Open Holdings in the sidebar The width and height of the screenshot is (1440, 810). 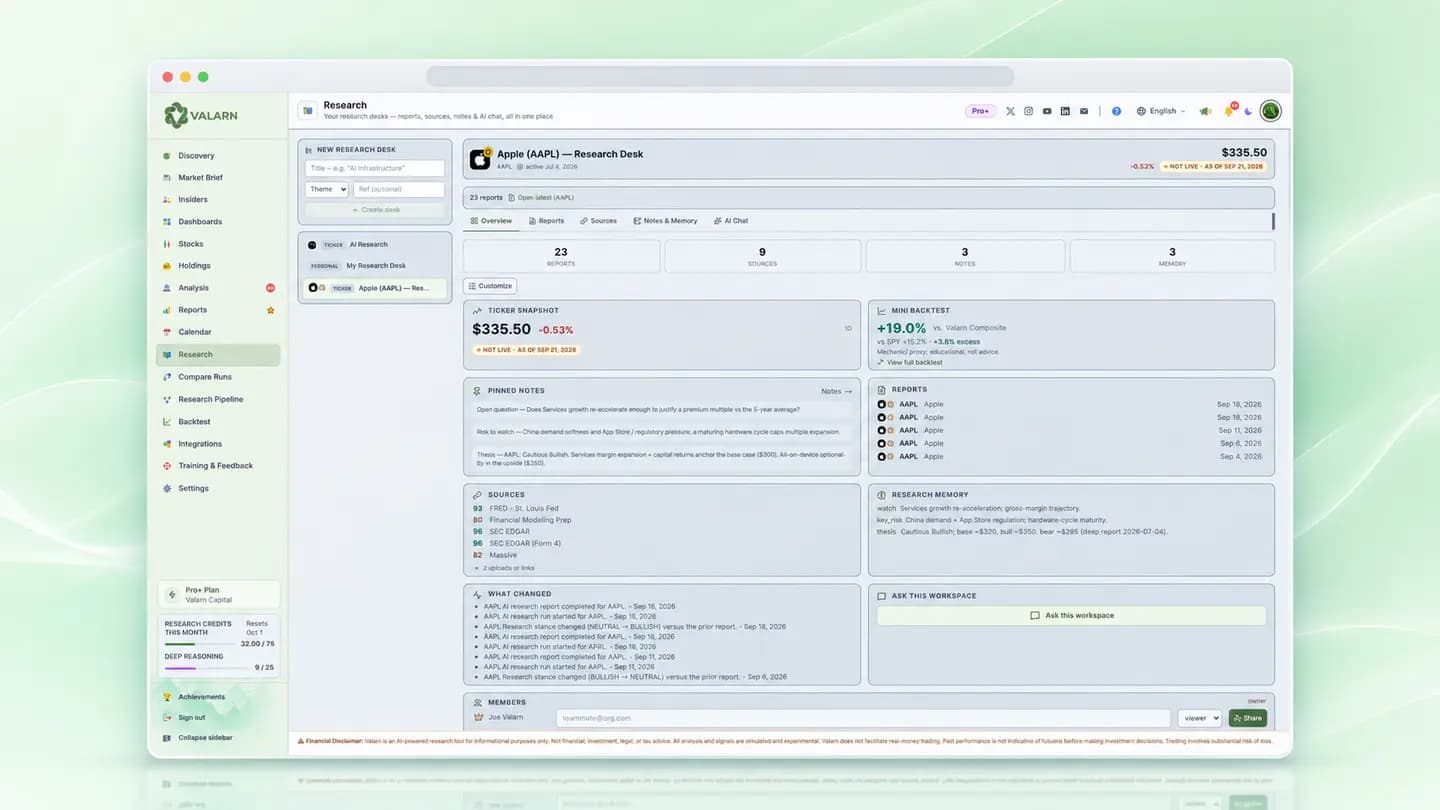[218, 266]
